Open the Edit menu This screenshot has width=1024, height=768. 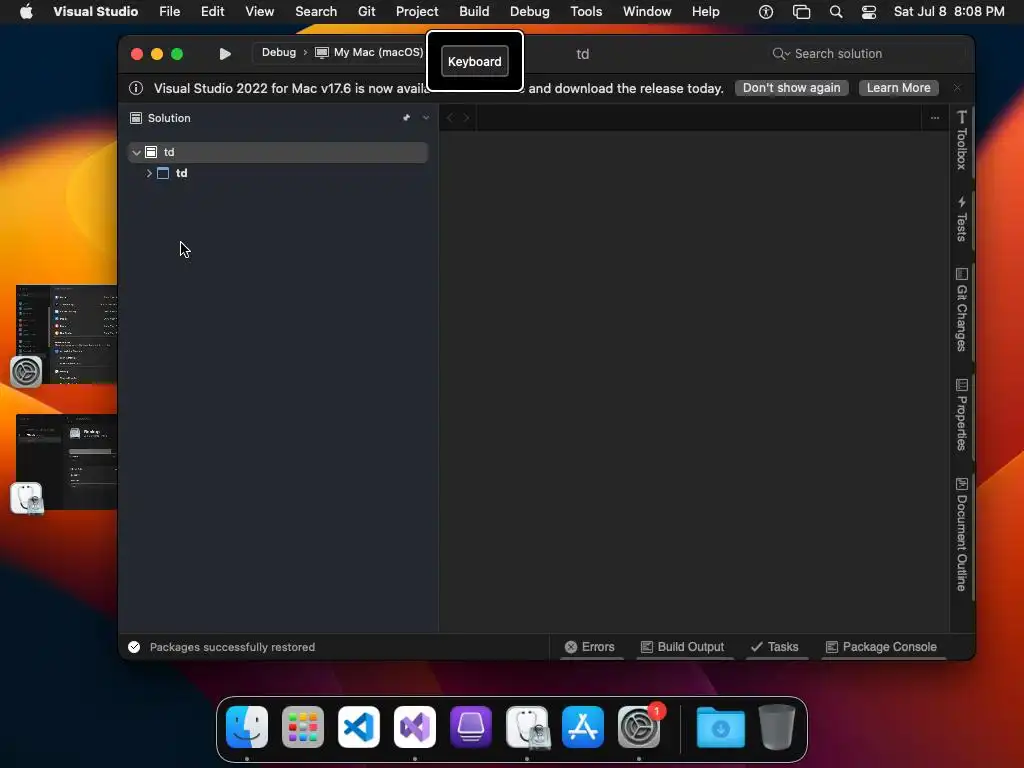coord(212,12)
